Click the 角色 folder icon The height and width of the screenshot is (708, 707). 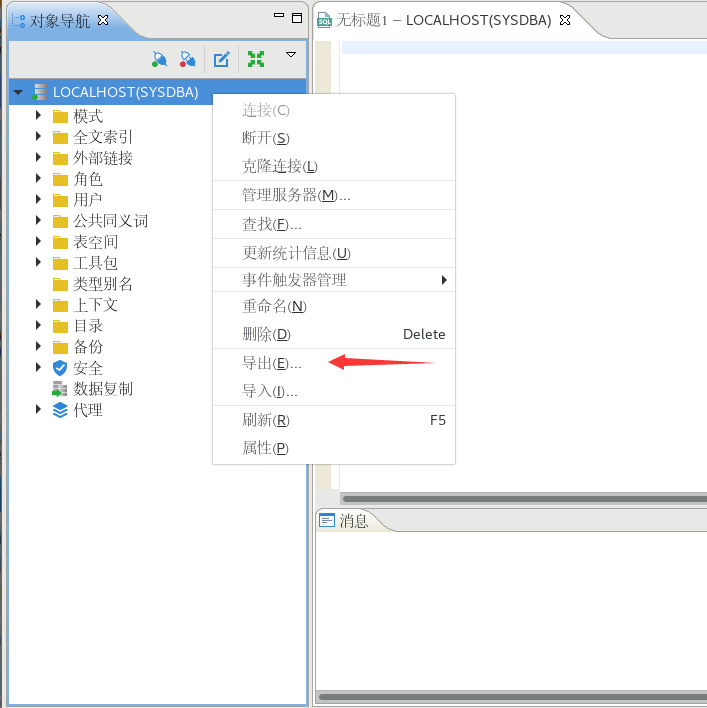point(60,179)
